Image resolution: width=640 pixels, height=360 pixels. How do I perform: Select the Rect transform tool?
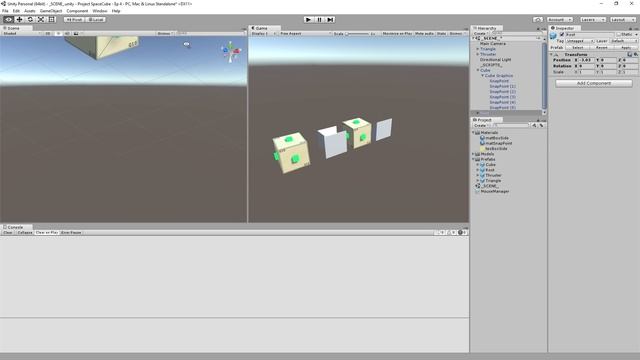pyautogui.click(x=52, y=20)
